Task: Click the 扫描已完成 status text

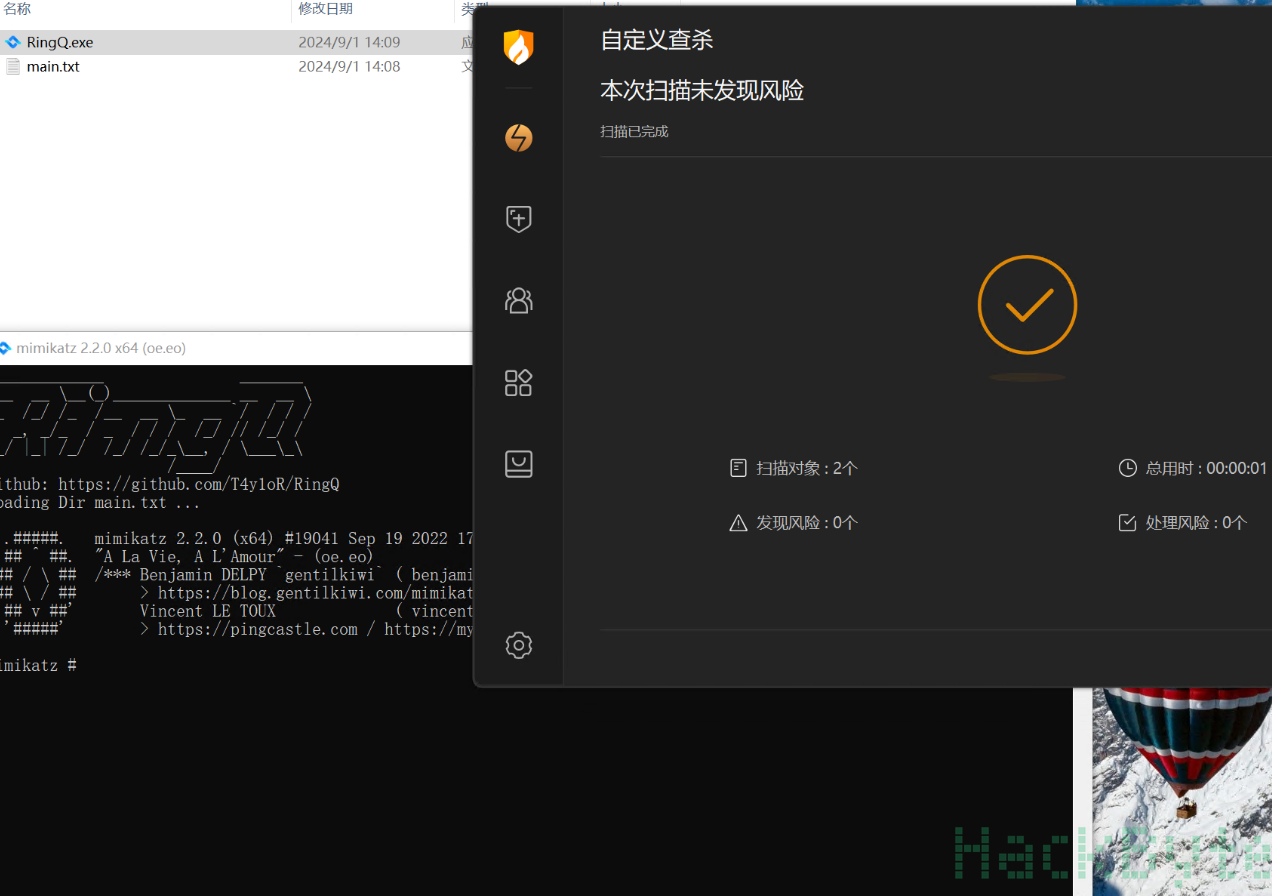Action: pos(634,131)
